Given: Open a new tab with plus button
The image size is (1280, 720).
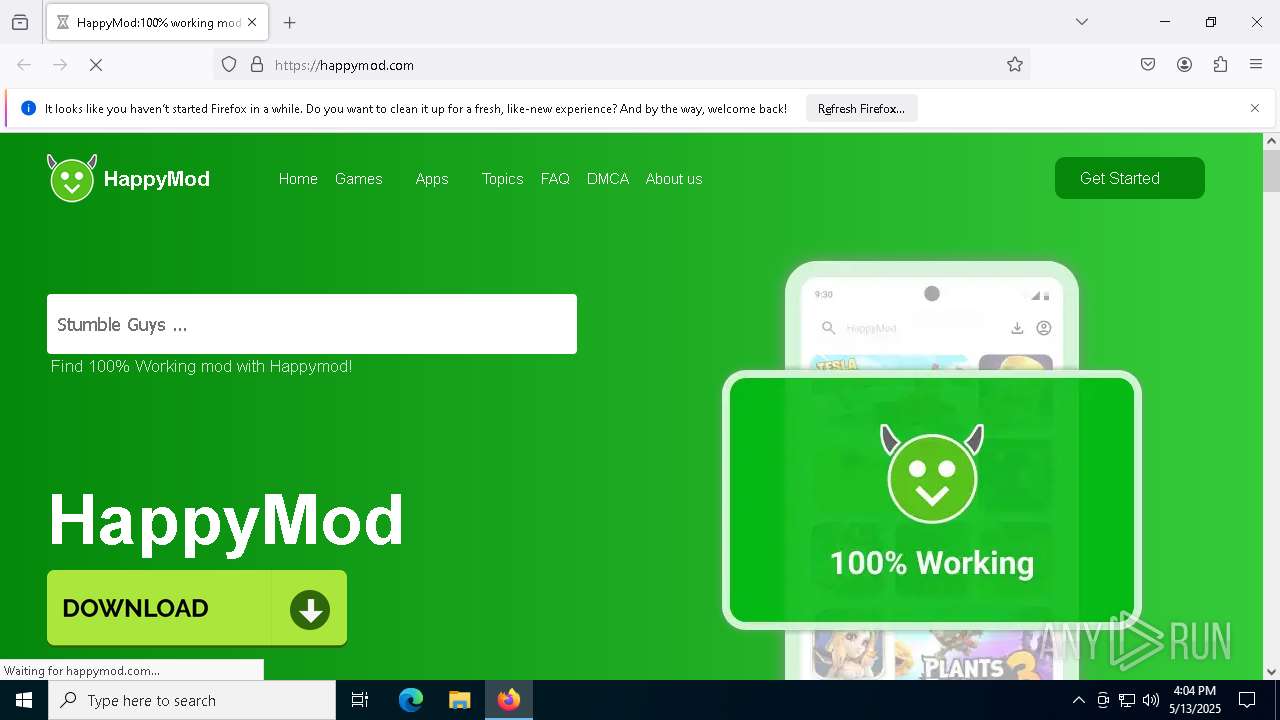Looking at the screenshot, I should click(290, 22).
